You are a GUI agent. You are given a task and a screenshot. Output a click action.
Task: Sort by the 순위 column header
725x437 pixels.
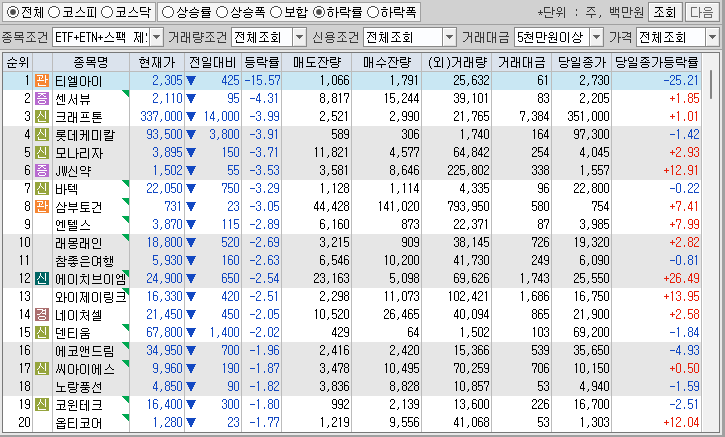[x=18, y=62]
